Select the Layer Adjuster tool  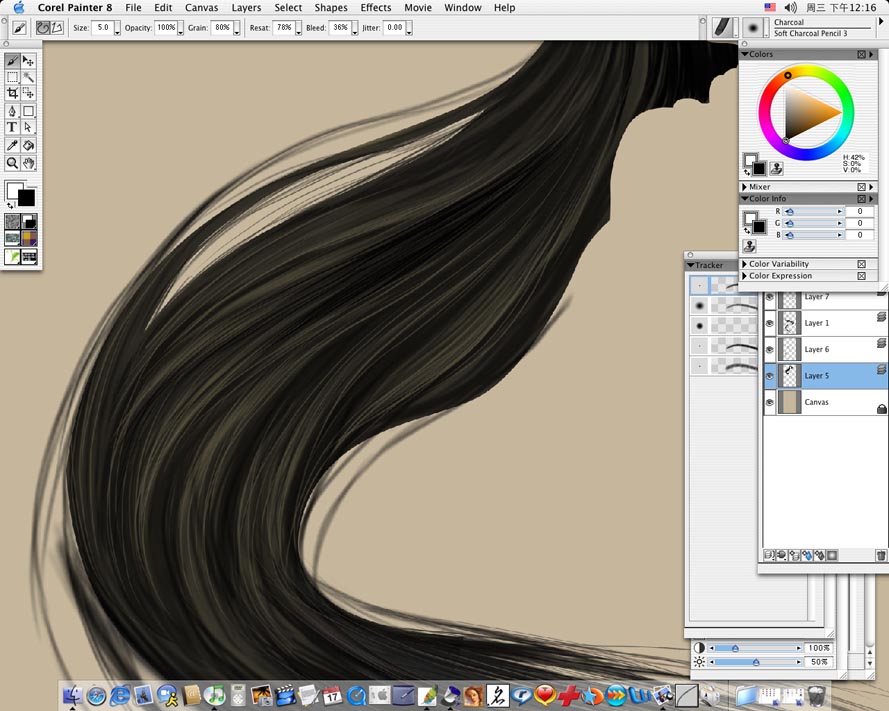[x=28, y=60]
